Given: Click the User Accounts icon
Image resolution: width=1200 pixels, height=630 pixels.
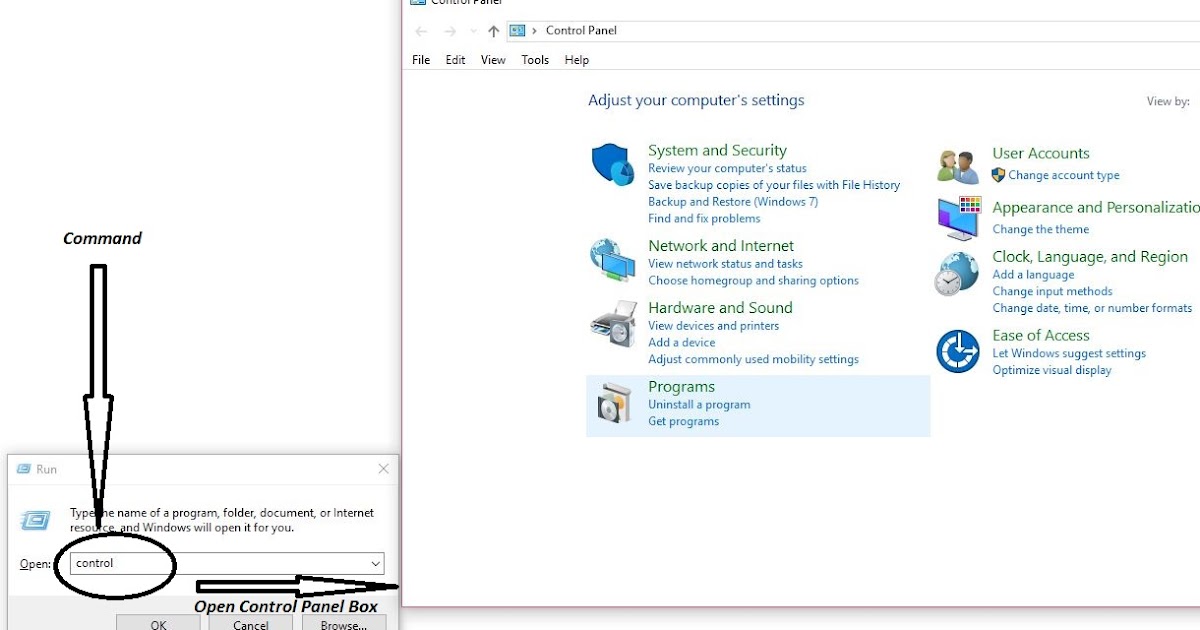Looking at the screenshot, I should click(957, 163).
